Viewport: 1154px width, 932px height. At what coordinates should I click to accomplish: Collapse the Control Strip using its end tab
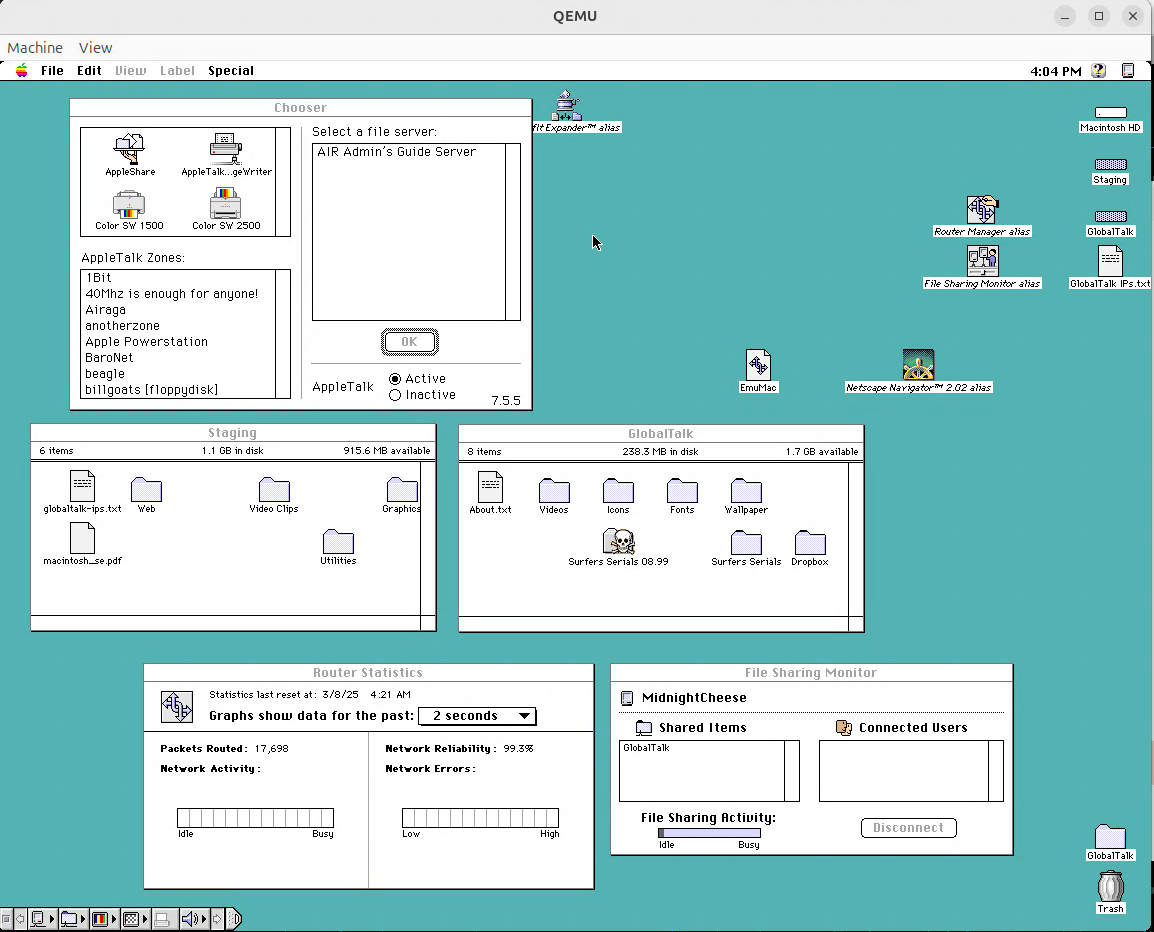click(x=235, y=919)
